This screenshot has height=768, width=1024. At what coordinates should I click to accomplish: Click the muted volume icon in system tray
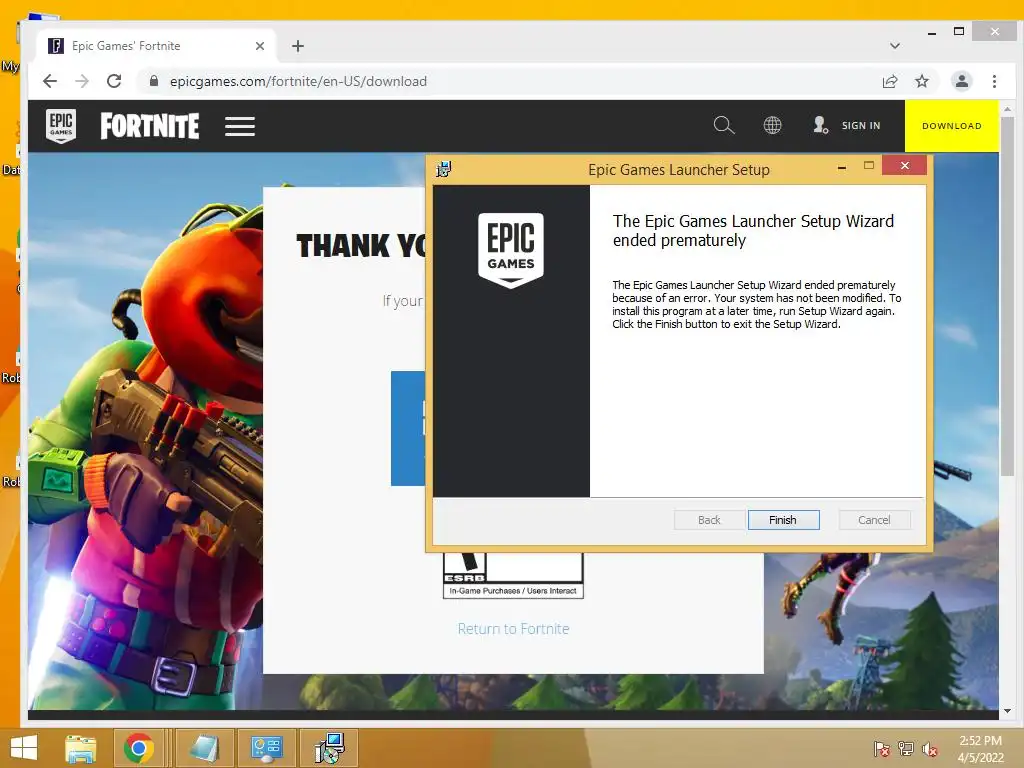[930, 749]
